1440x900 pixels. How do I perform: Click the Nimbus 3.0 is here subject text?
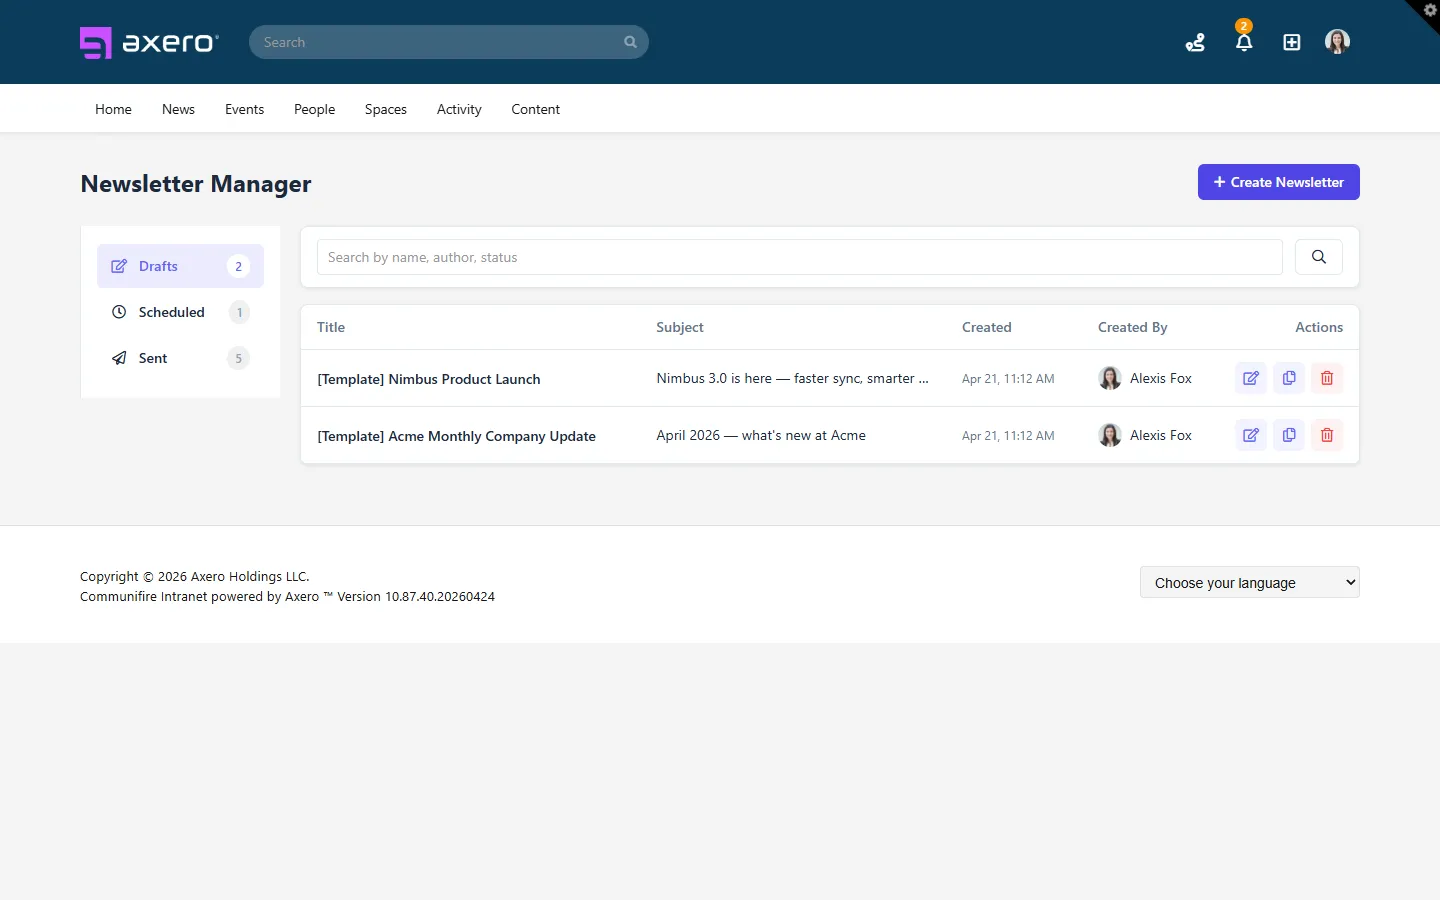(x=793, y=378)
